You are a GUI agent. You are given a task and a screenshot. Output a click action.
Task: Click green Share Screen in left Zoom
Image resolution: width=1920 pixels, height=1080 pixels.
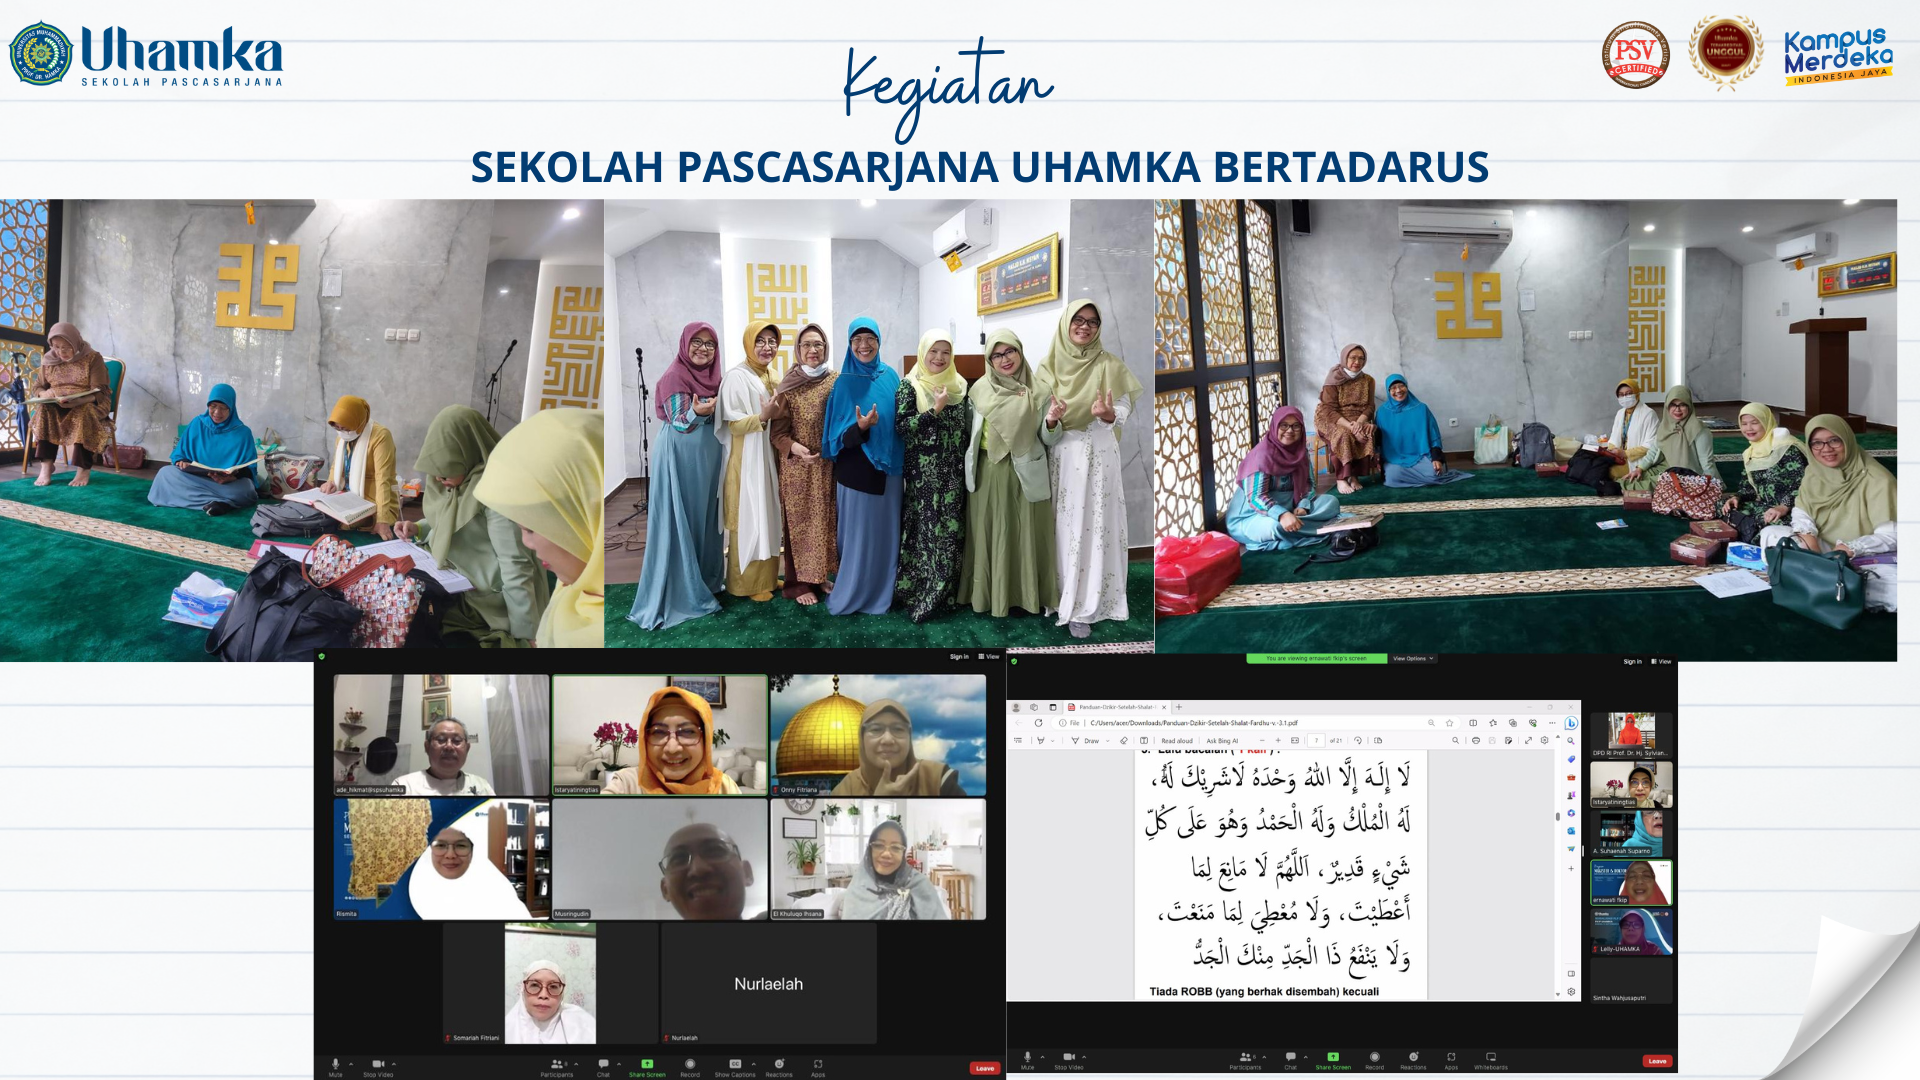(x=647, y=1064)
